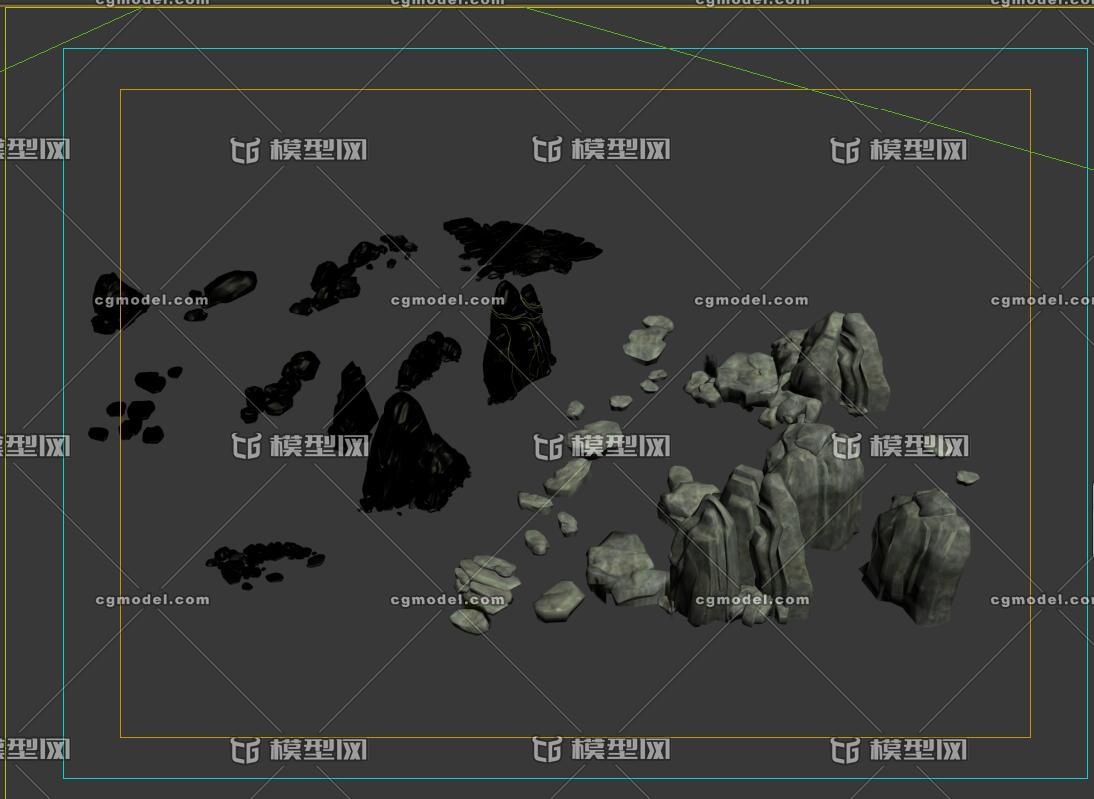Select the flat black rock slab cluster at top
The height and width of the screenshot is (799, 1094).
point(522,246)
